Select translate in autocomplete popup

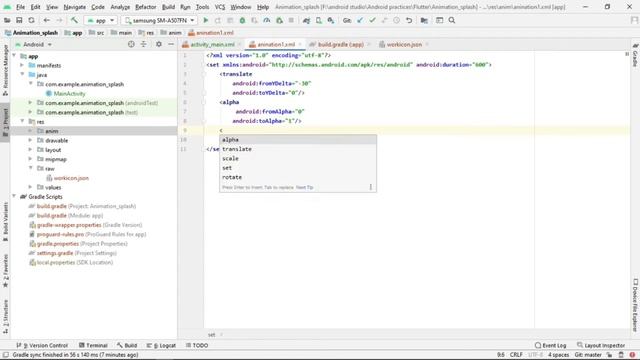[298, 149]
